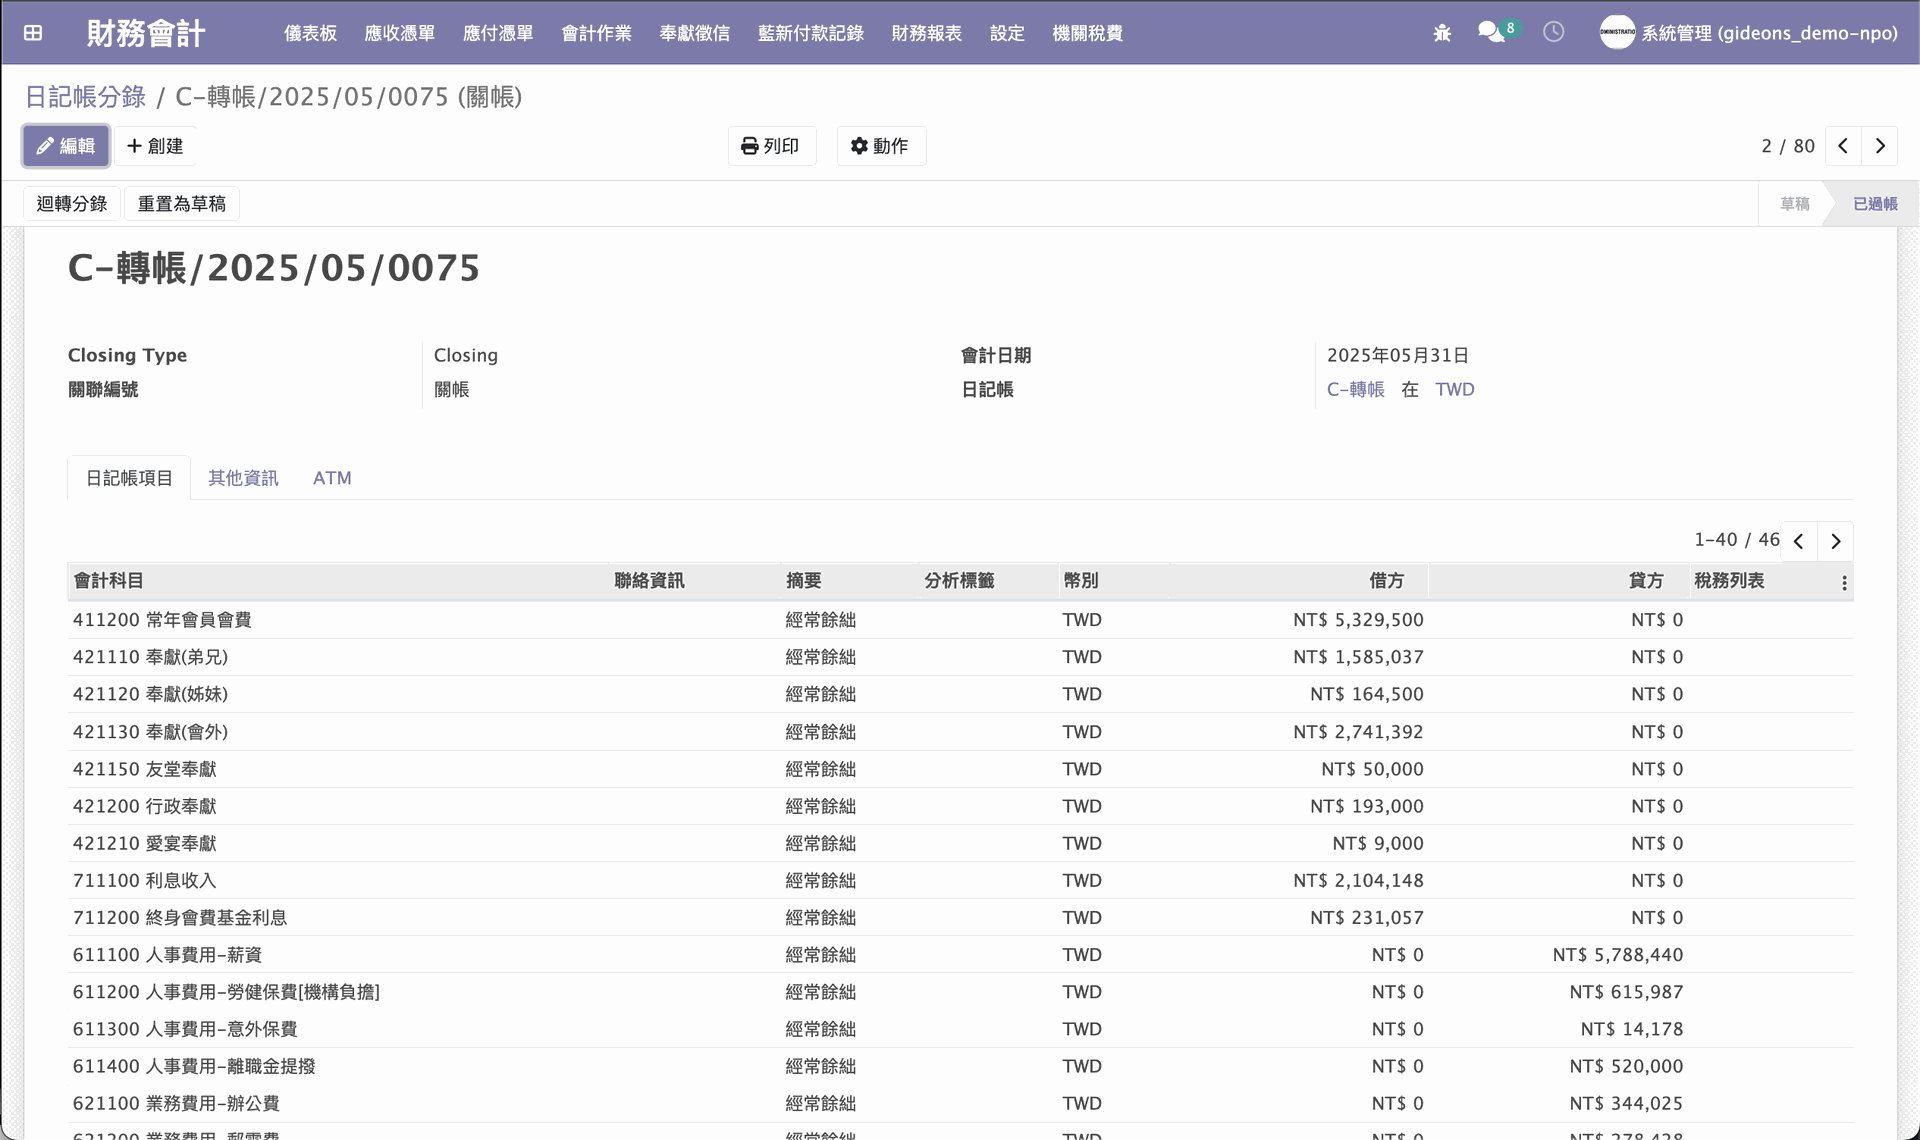Click the debug bug icon

[x=1442, y=33]
